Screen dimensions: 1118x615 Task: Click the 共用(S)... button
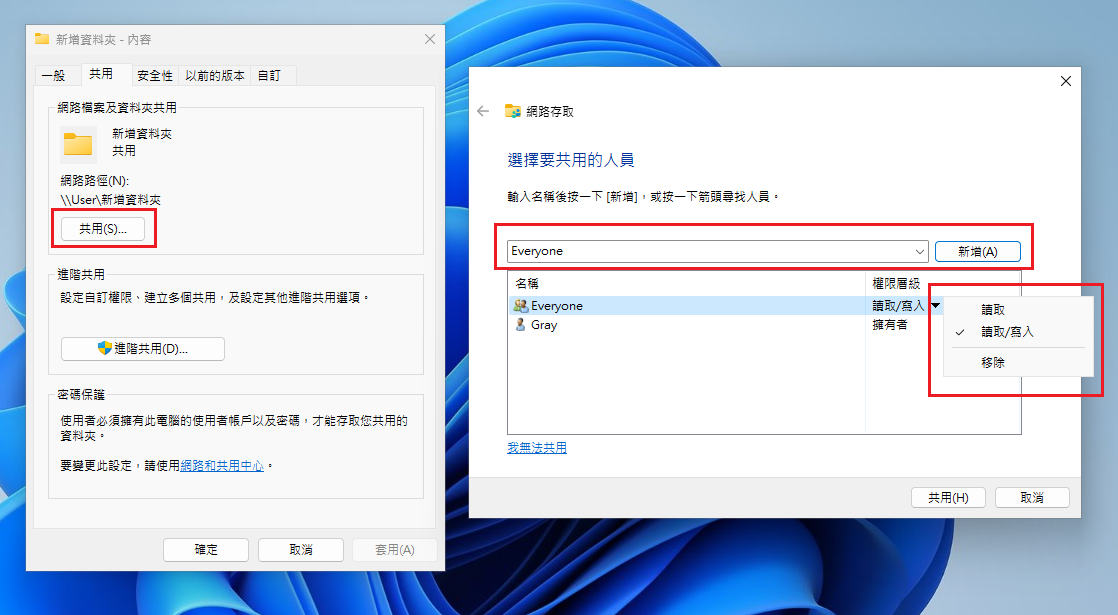pyautogui.click(x=103, y=229)
